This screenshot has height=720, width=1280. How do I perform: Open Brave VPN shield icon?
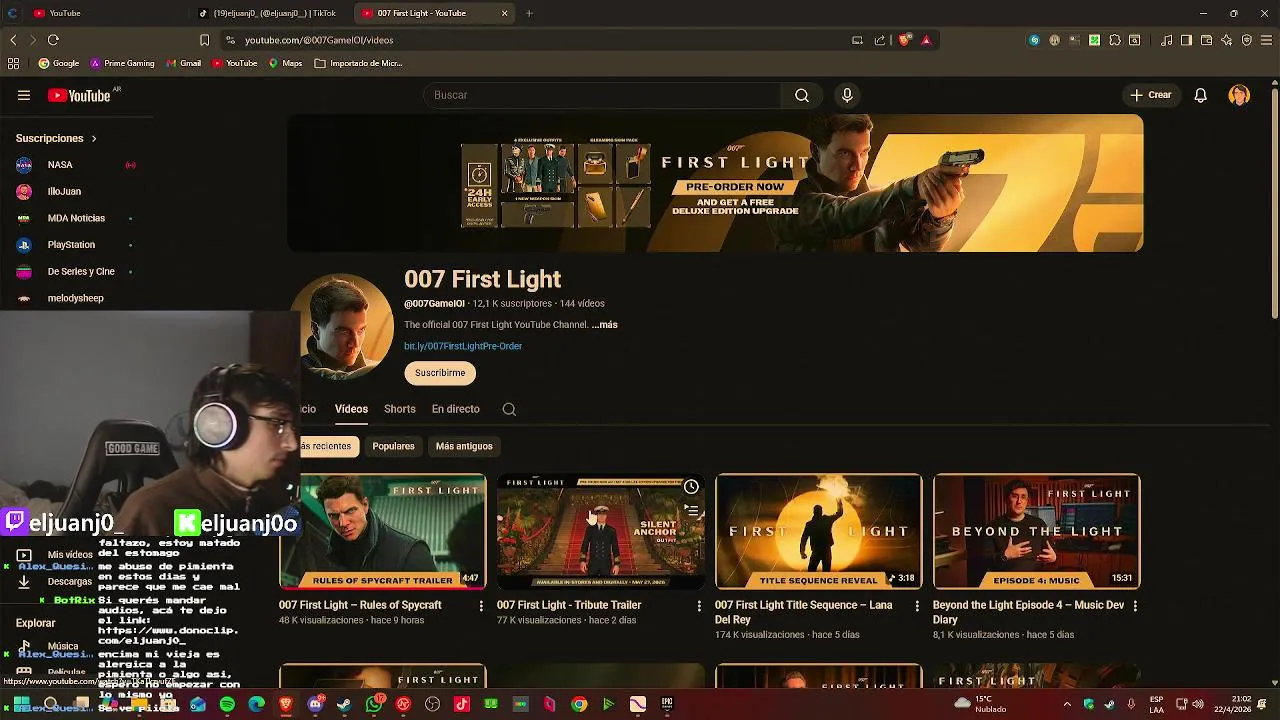(x=1247, y=40)
